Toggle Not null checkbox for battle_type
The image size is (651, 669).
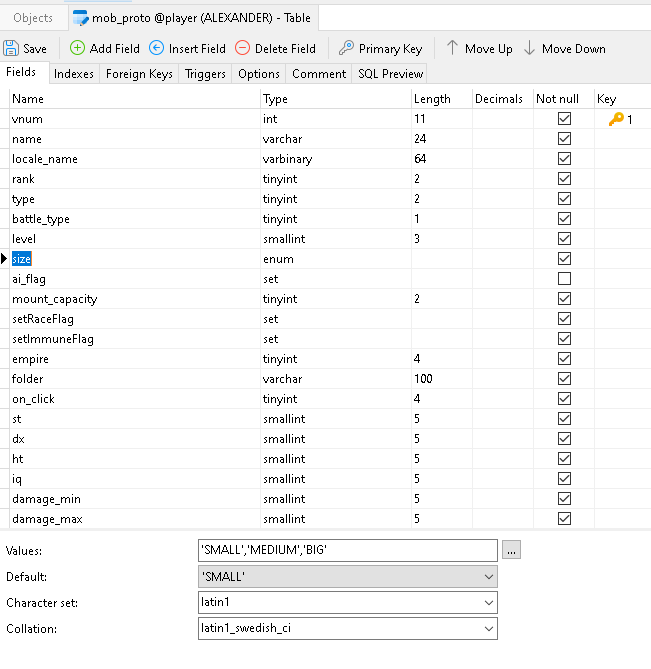(x=564, y=218)
